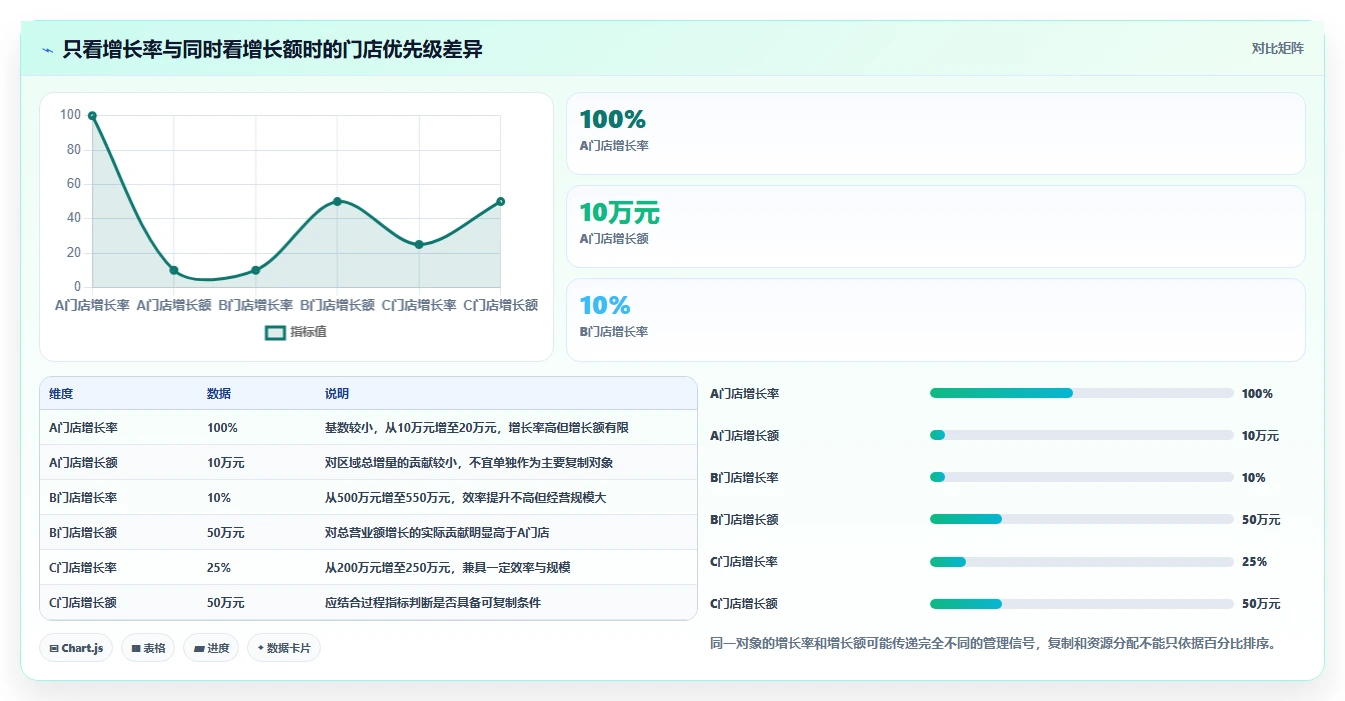Click the 数据 column header

(219, 394)
